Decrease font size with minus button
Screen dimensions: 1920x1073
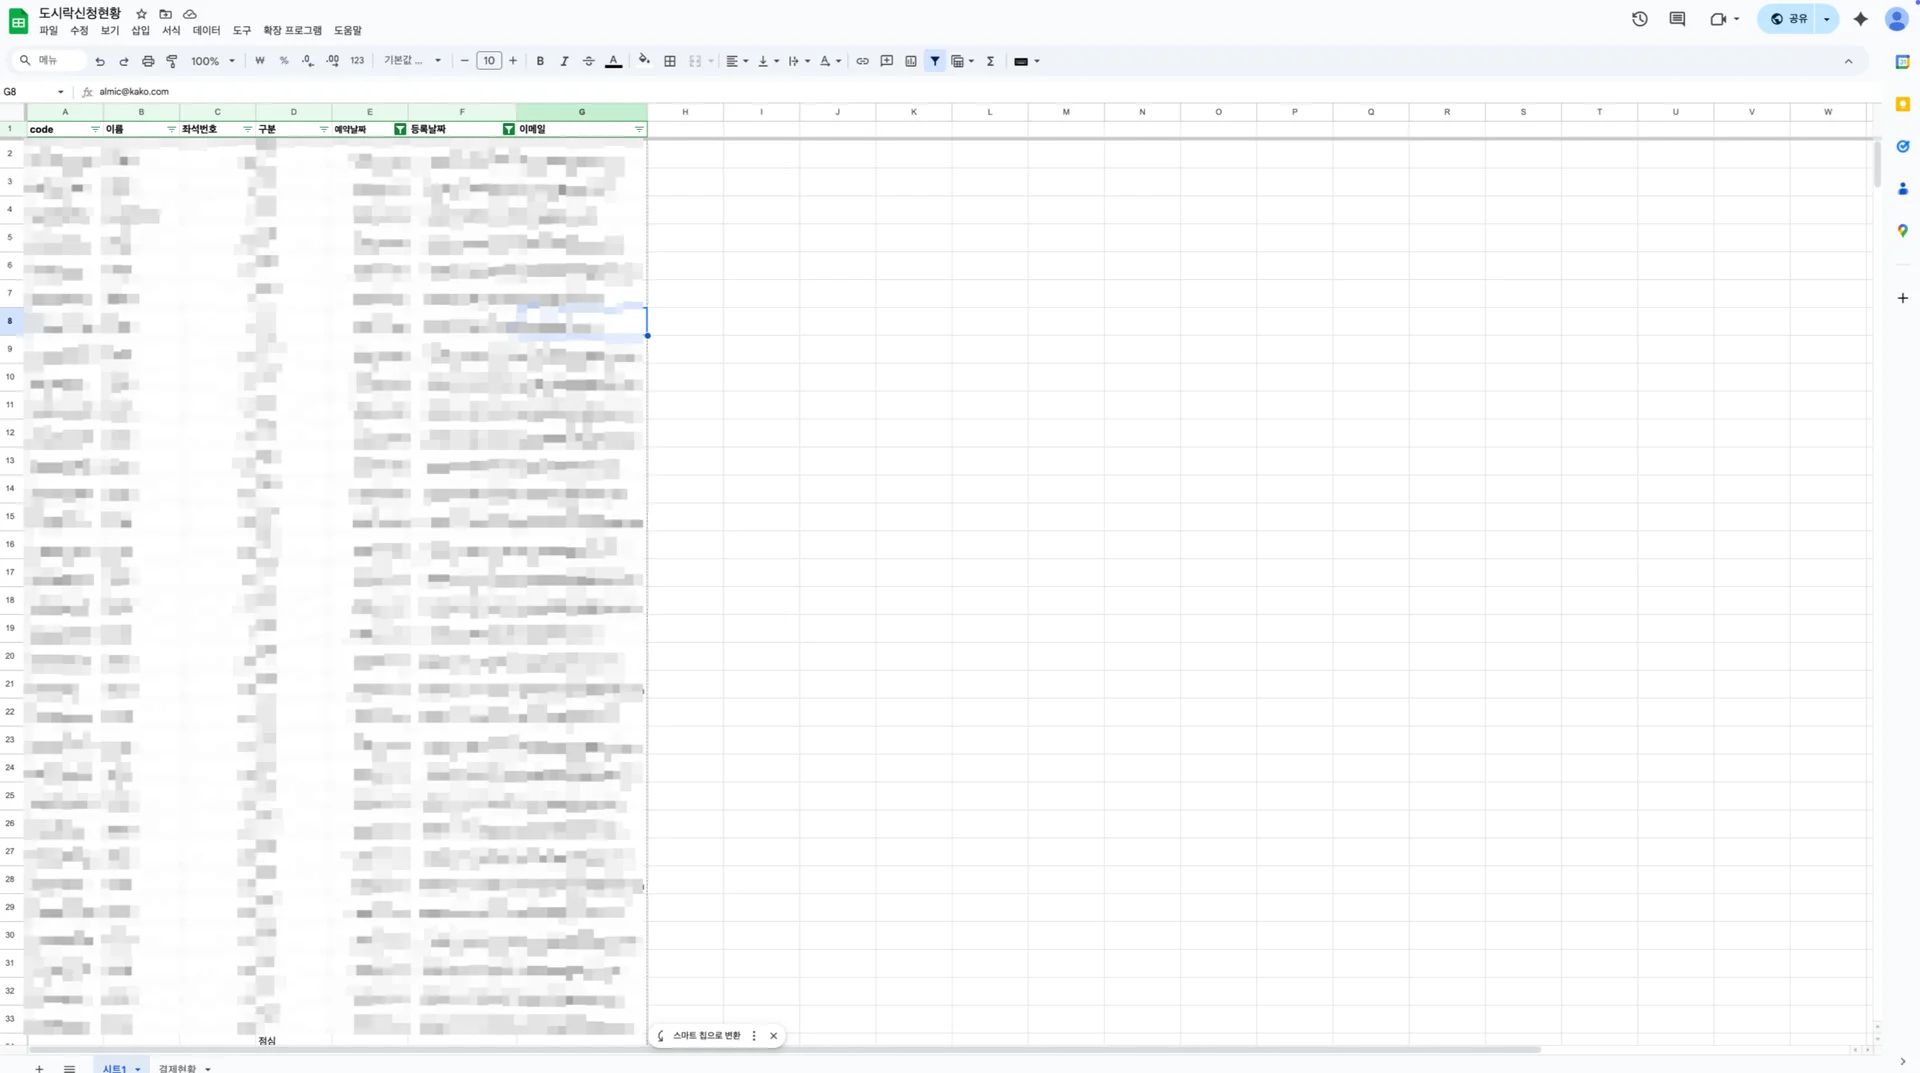pyautogui.click(x=464, y=61)
